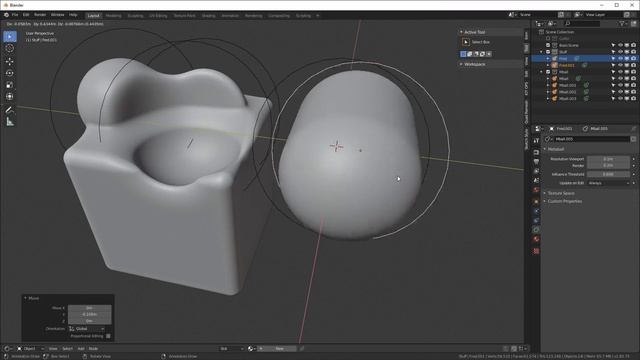640x360 pixels.
Task: Activate the Rotate tool
Action: 10,73
